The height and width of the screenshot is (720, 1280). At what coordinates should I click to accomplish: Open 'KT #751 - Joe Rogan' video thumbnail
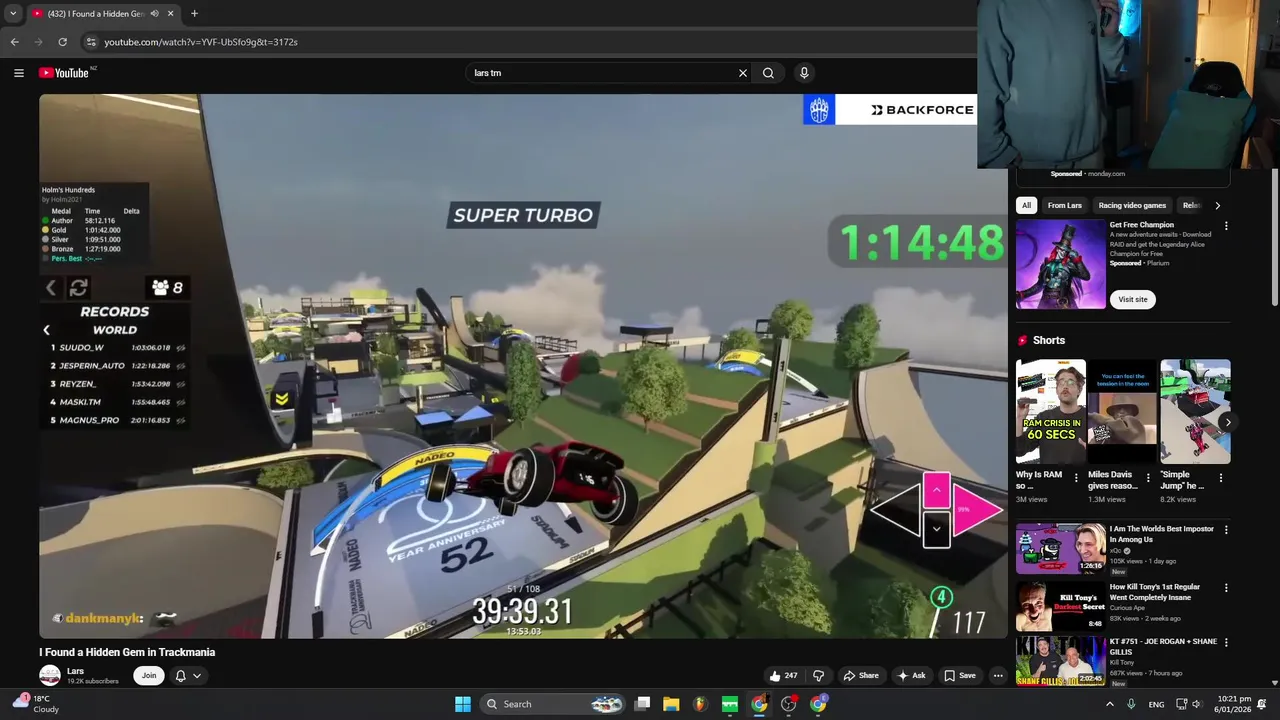click(x=1061, y=661)
